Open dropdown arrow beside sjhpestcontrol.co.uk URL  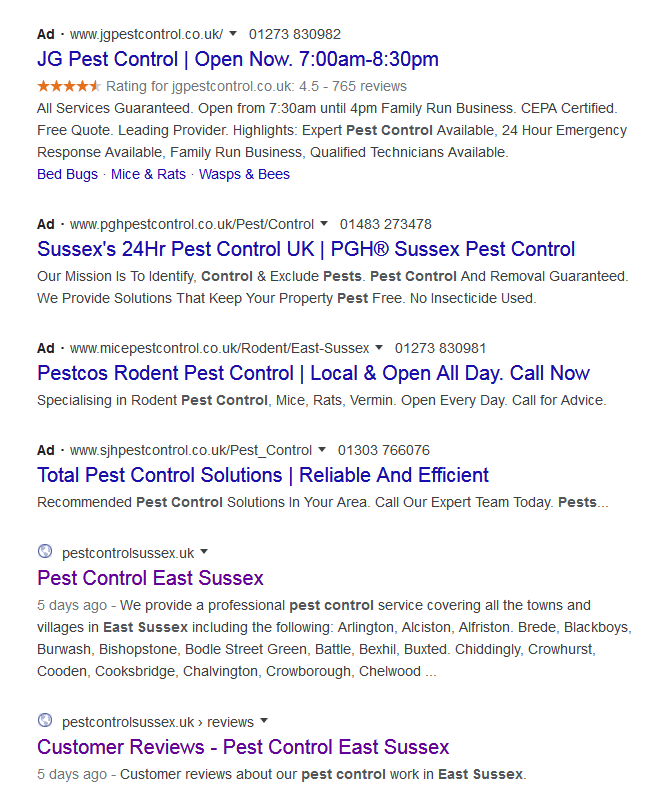point(321,450)
